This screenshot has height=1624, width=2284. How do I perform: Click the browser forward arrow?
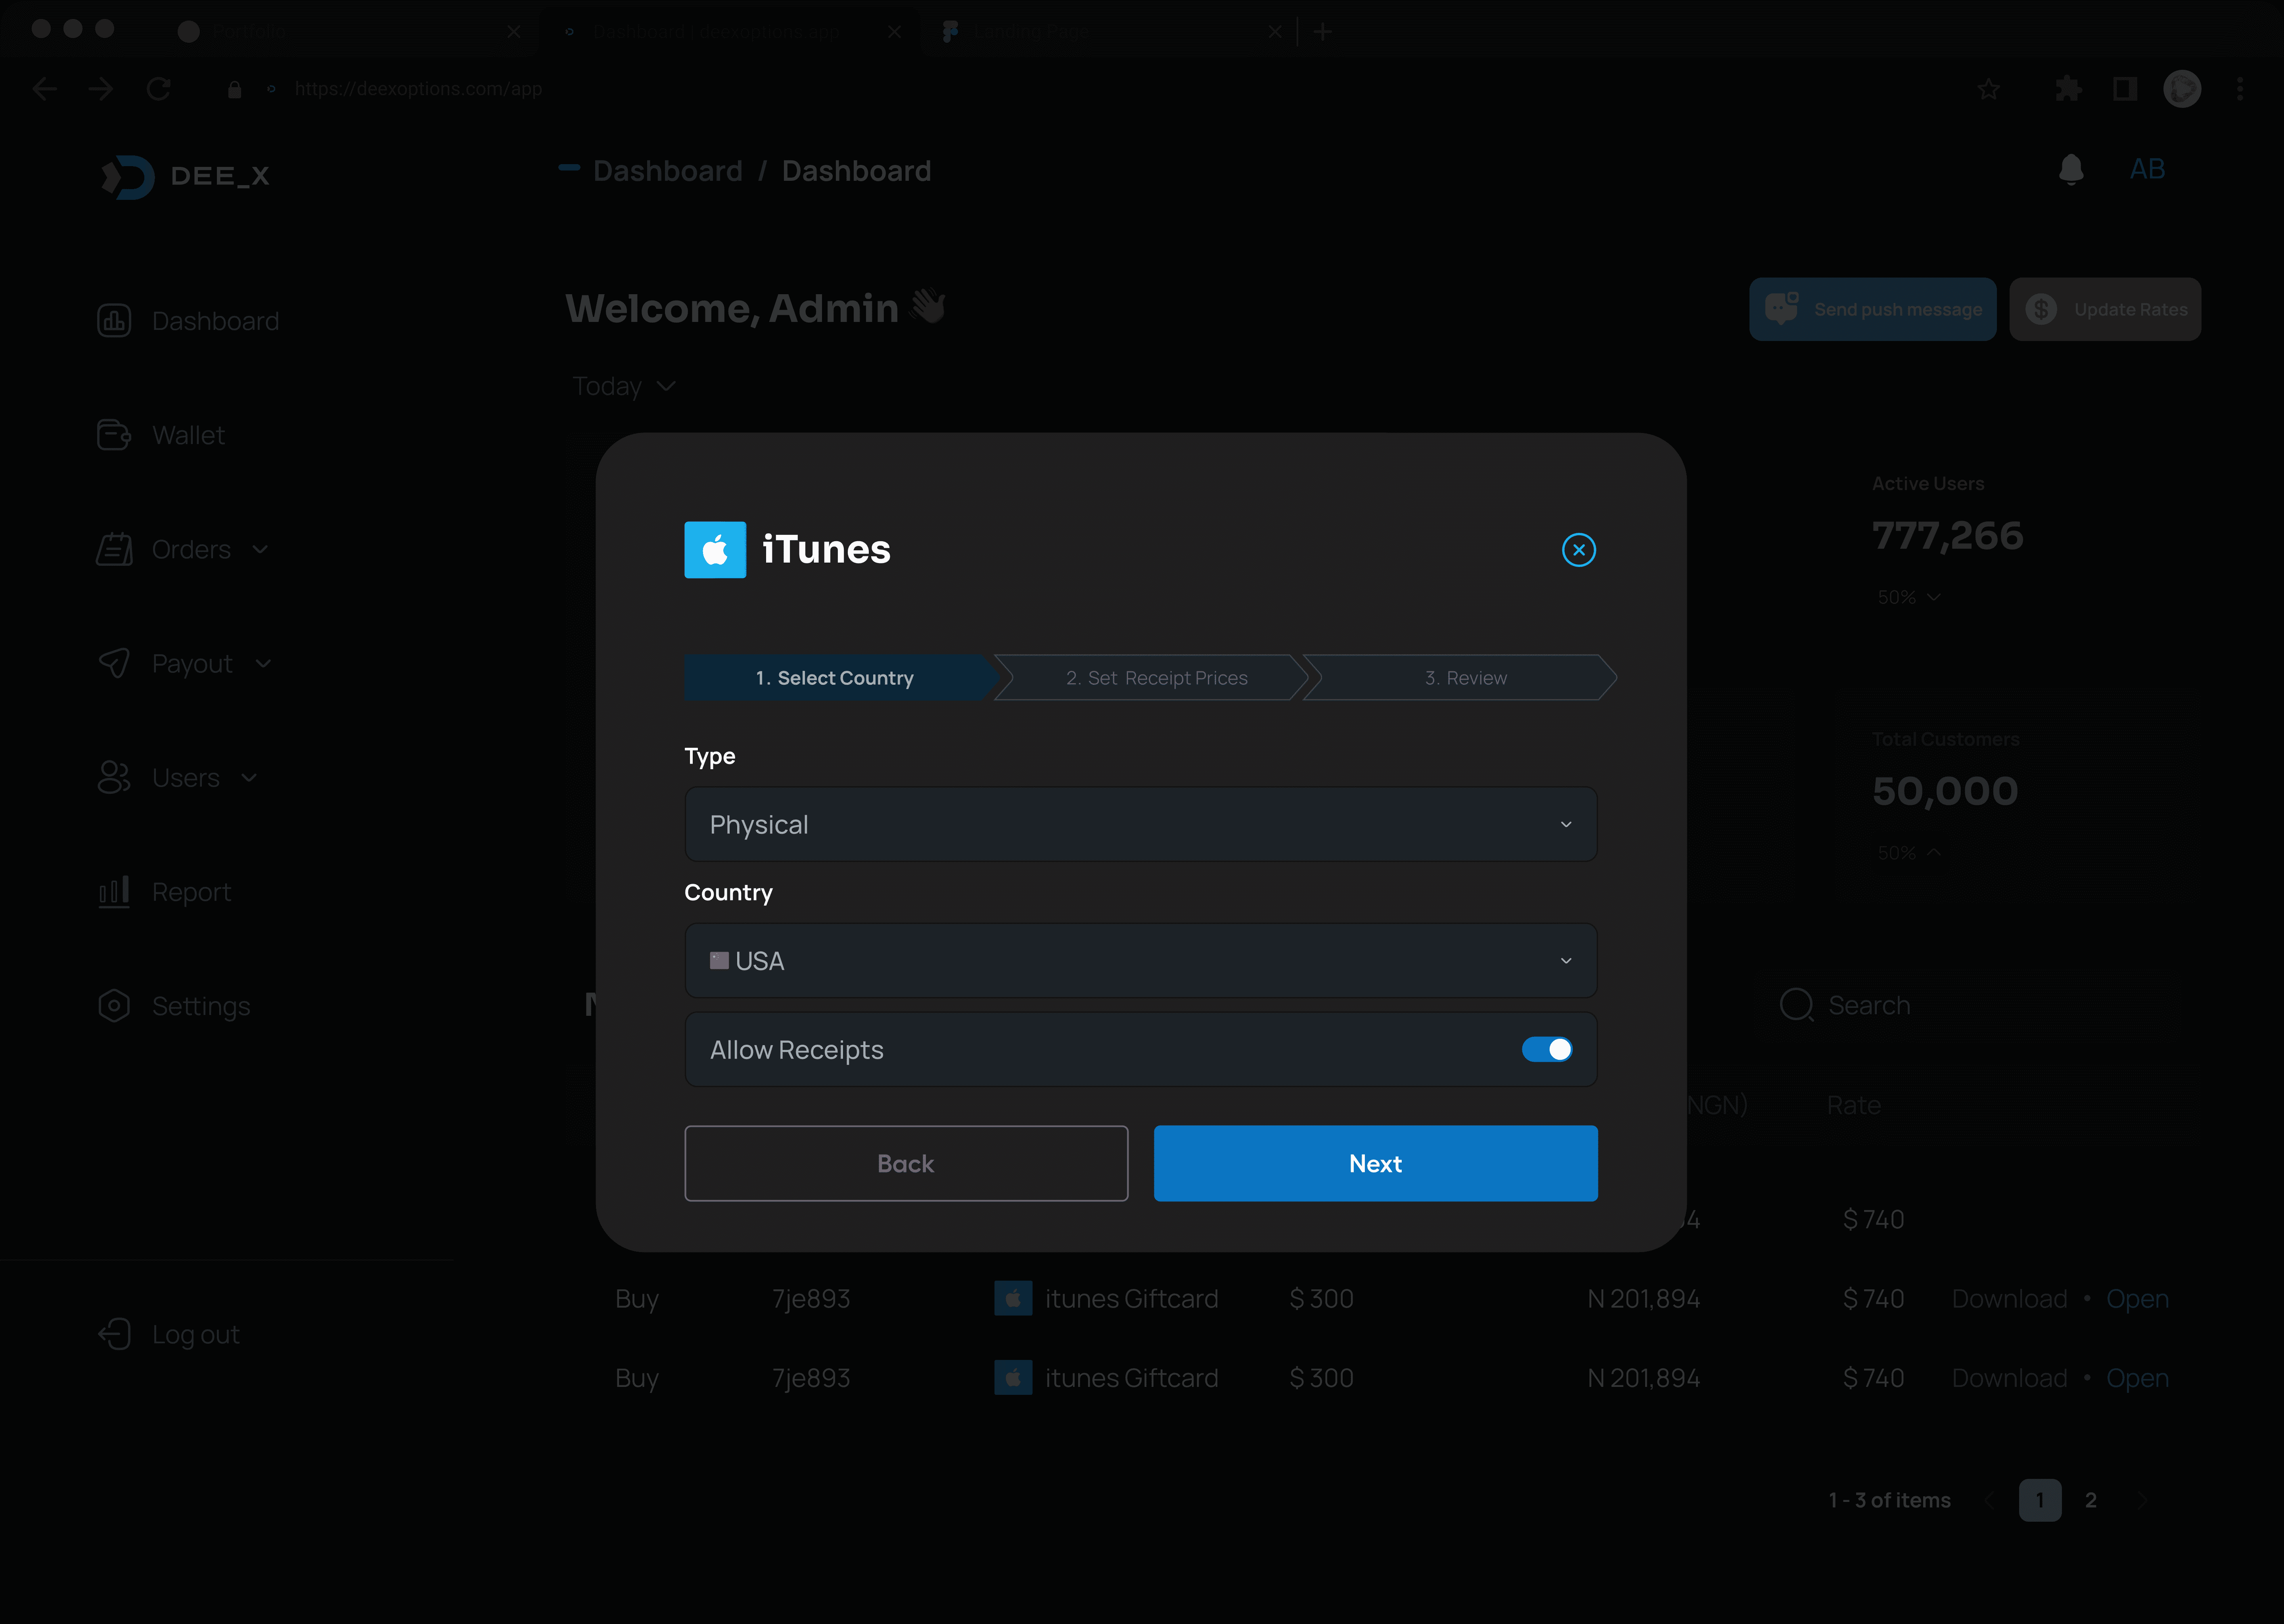(101, 89)
